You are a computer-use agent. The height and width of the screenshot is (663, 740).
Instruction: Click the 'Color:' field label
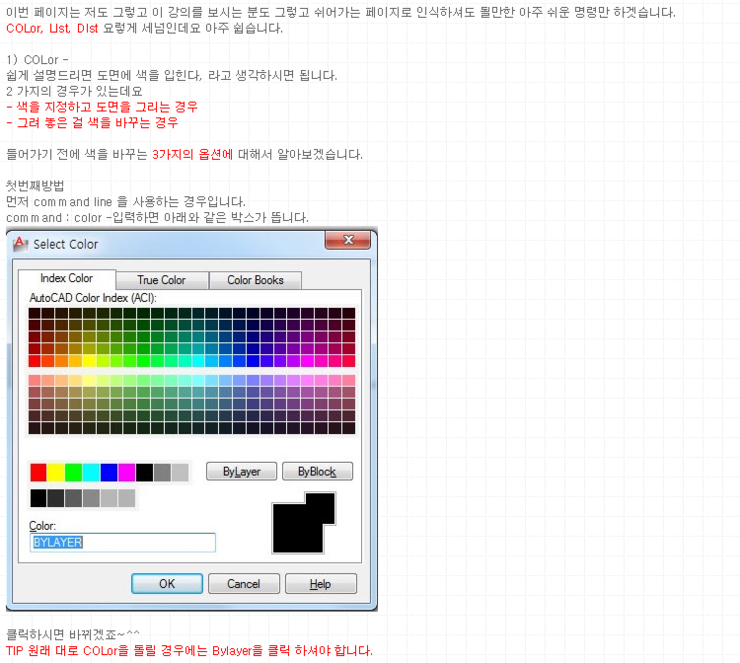42,526
